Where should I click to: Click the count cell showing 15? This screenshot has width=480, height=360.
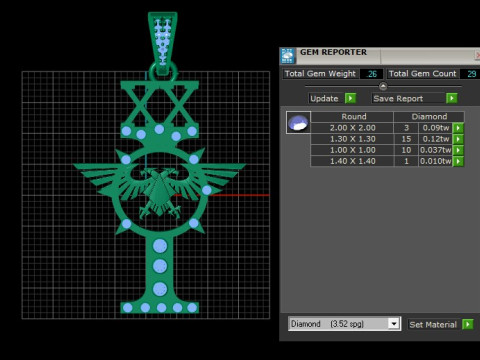[406, 139]
